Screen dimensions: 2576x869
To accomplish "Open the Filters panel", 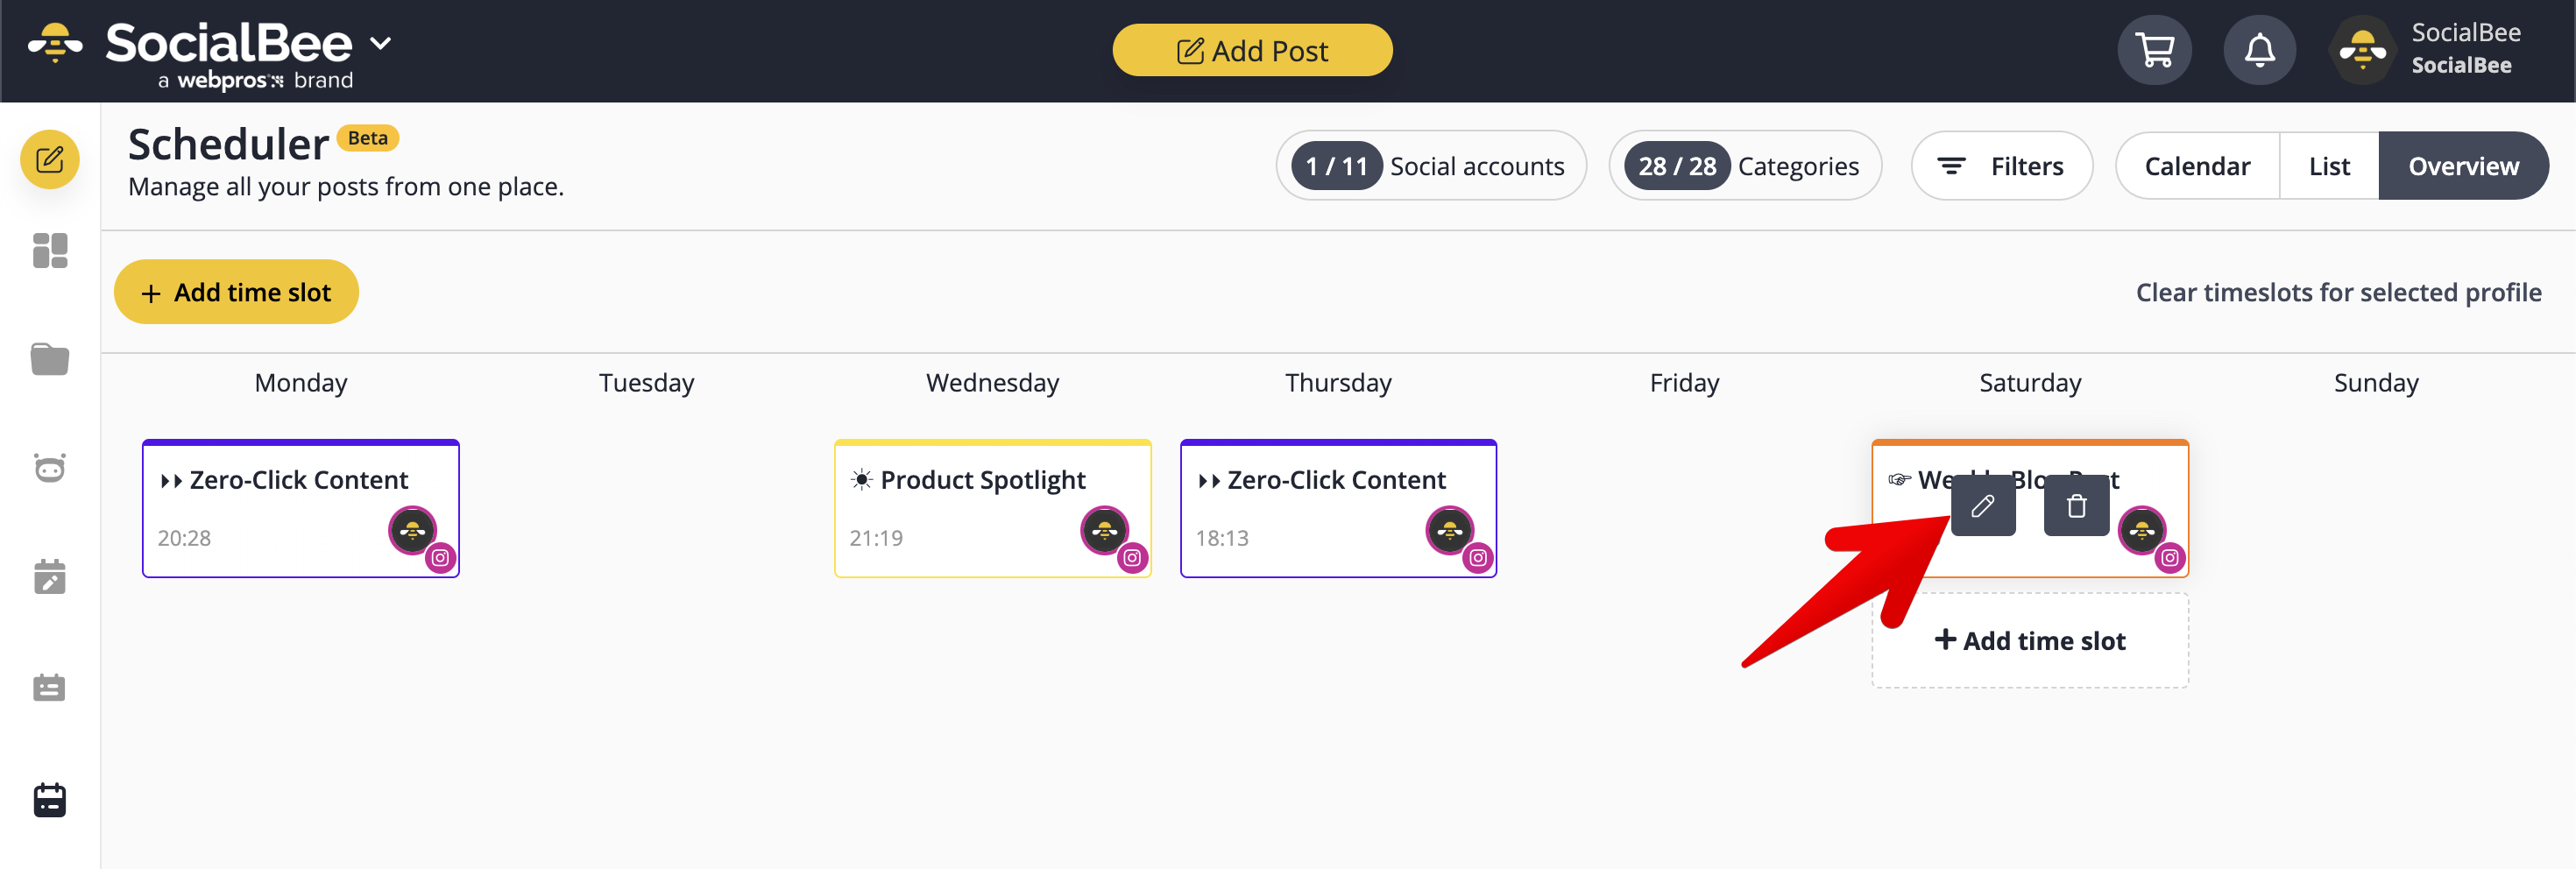I will pos(2002,166).
